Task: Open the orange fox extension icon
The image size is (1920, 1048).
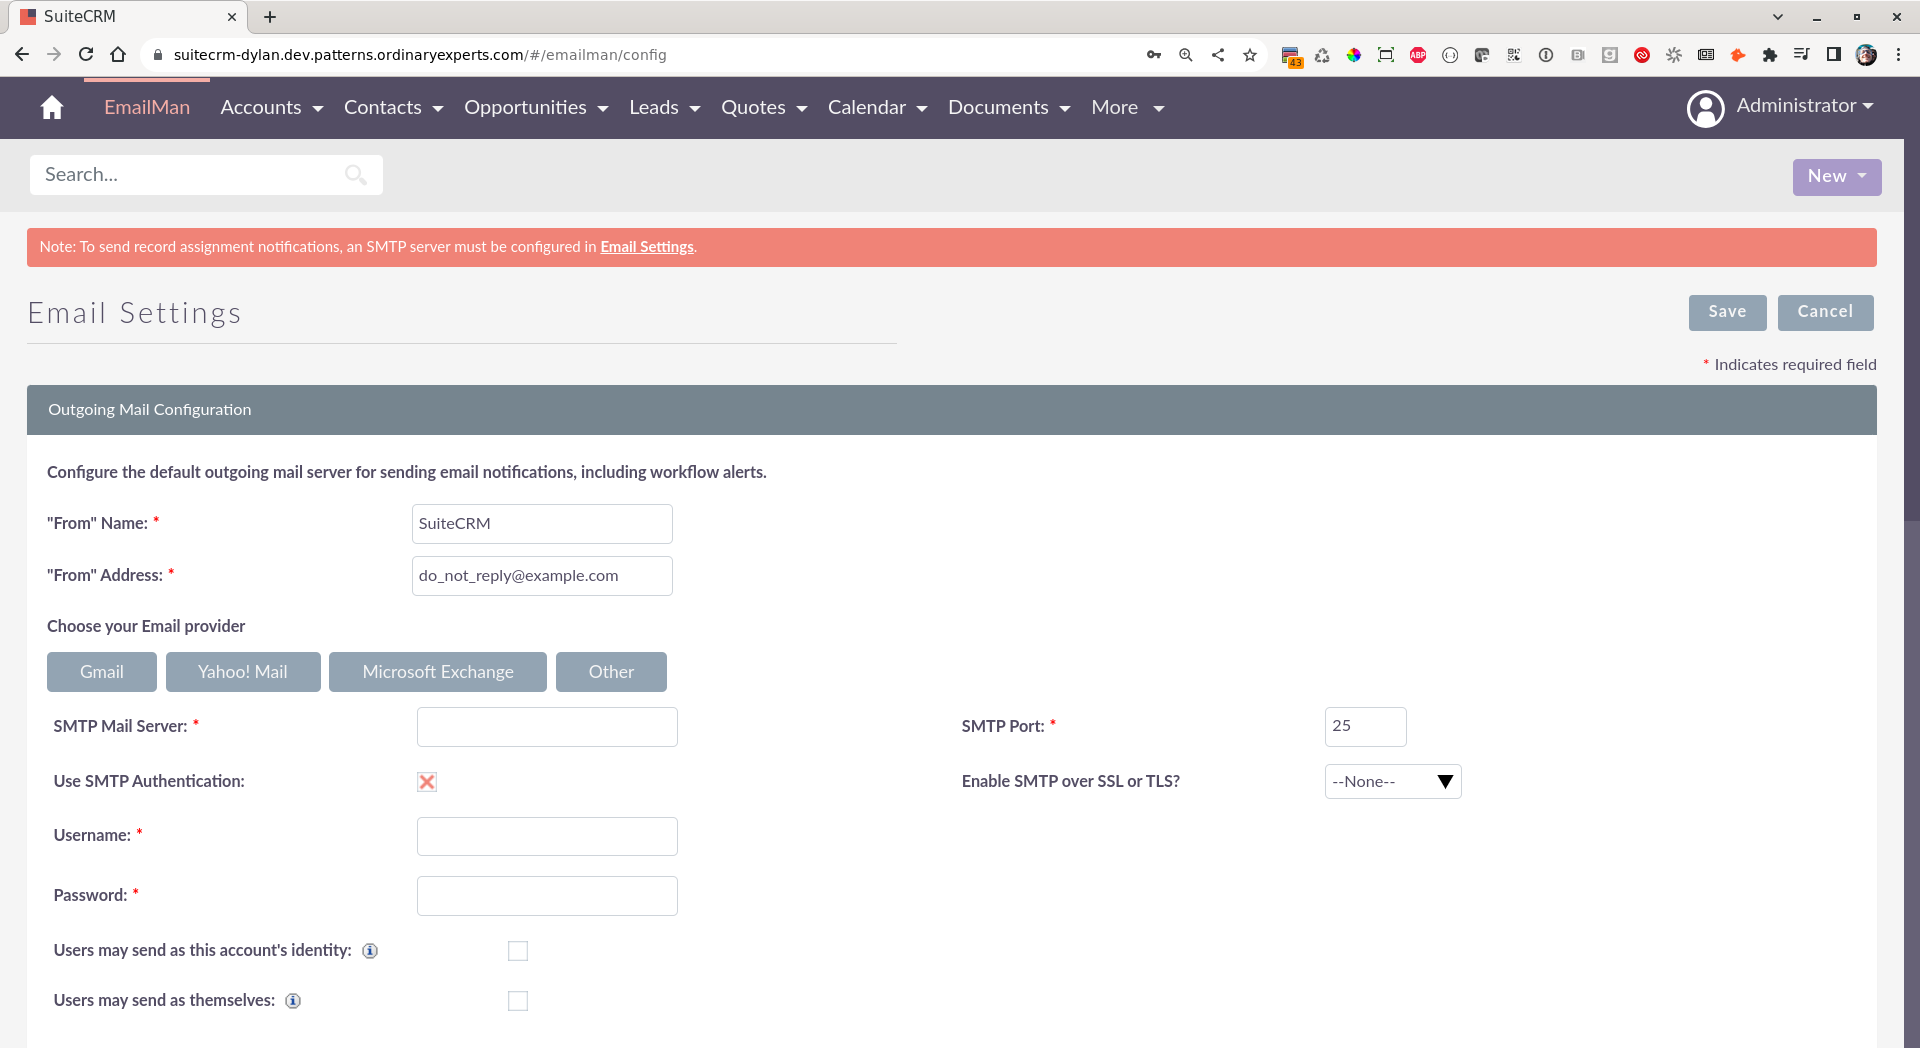Action: pyautogui.click(x=1738, y=55)
